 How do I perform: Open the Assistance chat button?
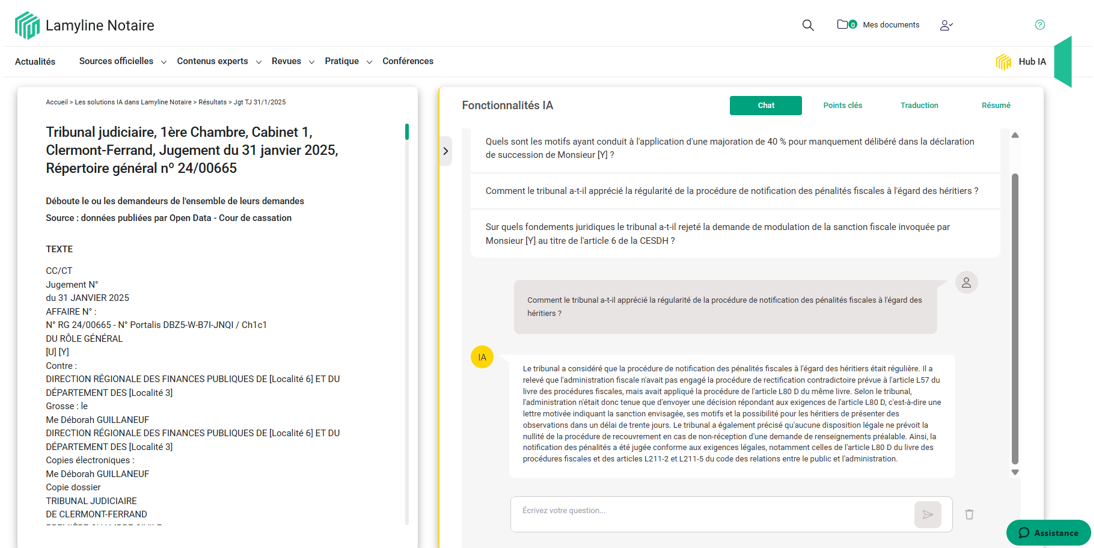(x=1048, y=533)
